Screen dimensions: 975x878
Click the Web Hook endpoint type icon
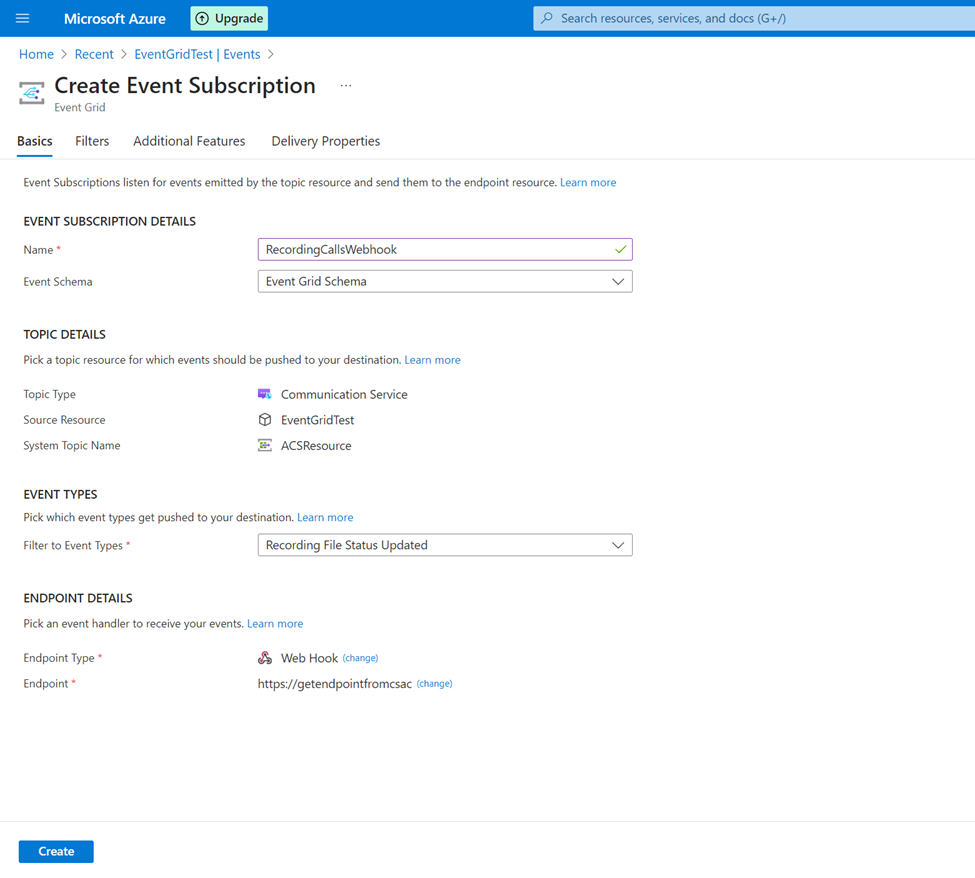pos(265,658)
